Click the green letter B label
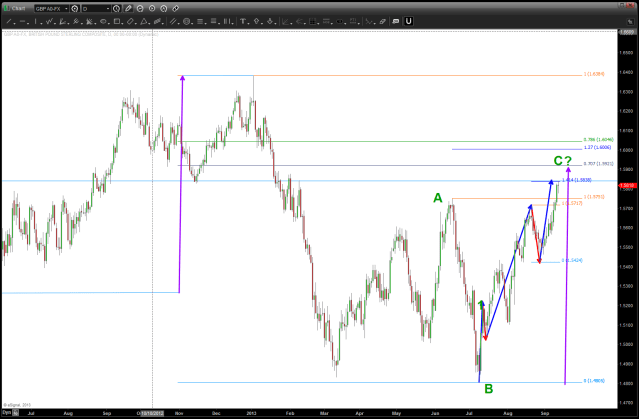This screenshot has height=419, width=639. point(489,389)
